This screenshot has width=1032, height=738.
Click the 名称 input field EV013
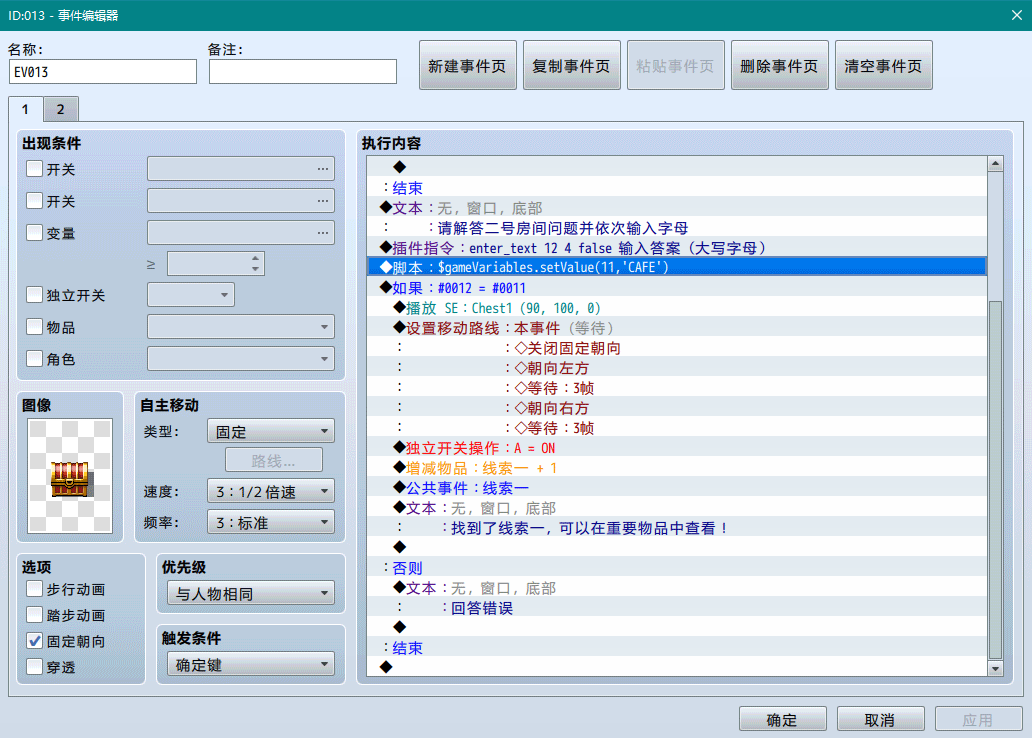click(102, 72)
